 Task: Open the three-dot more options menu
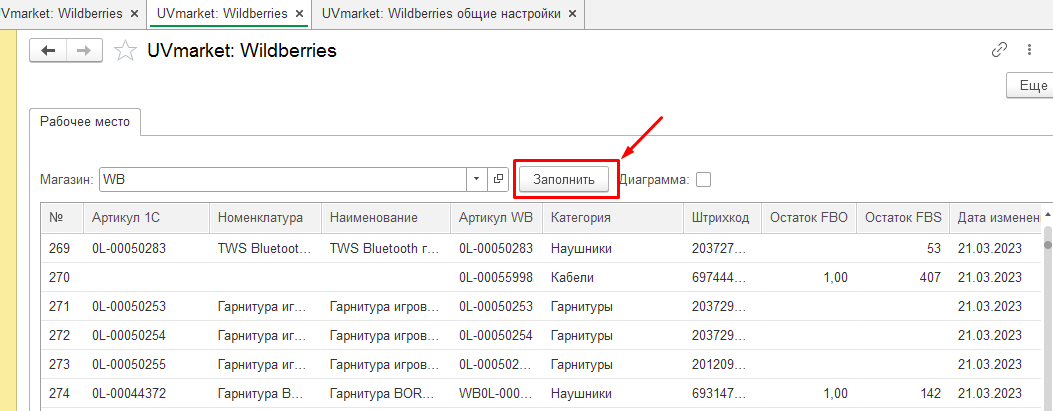point(1029,50)
